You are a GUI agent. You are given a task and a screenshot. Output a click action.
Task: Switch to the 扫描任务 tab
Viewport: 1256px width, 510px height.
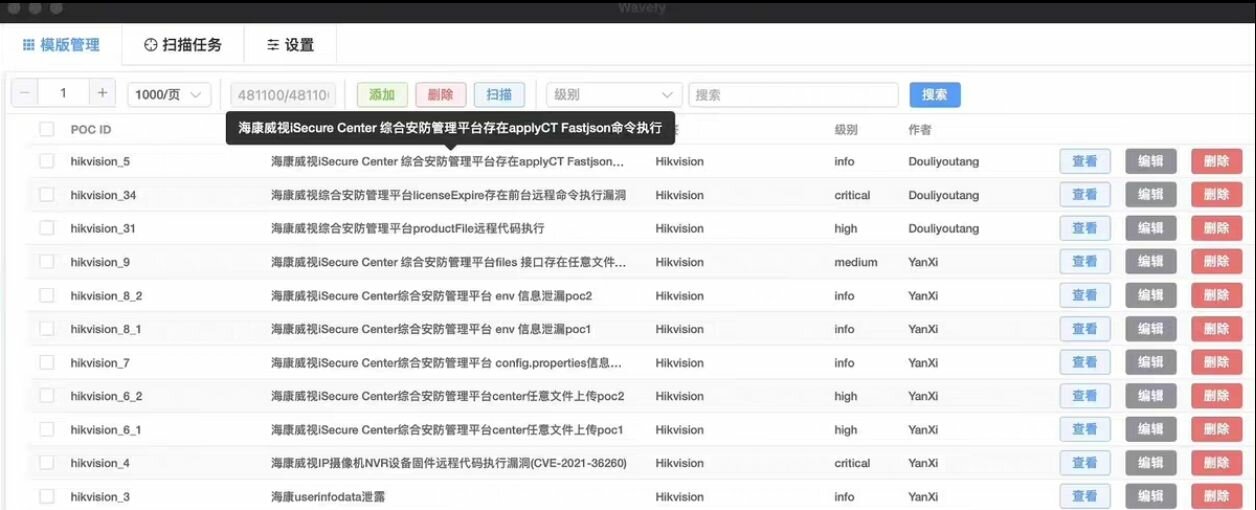pyautogui.click(x=183, y=45)
